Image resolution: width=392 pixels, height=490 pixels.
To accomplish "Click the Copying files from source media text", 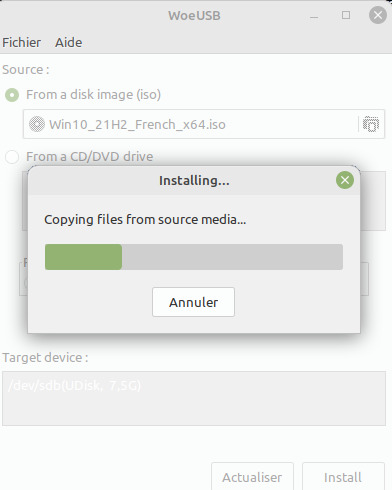I will [x=145, y=219].
